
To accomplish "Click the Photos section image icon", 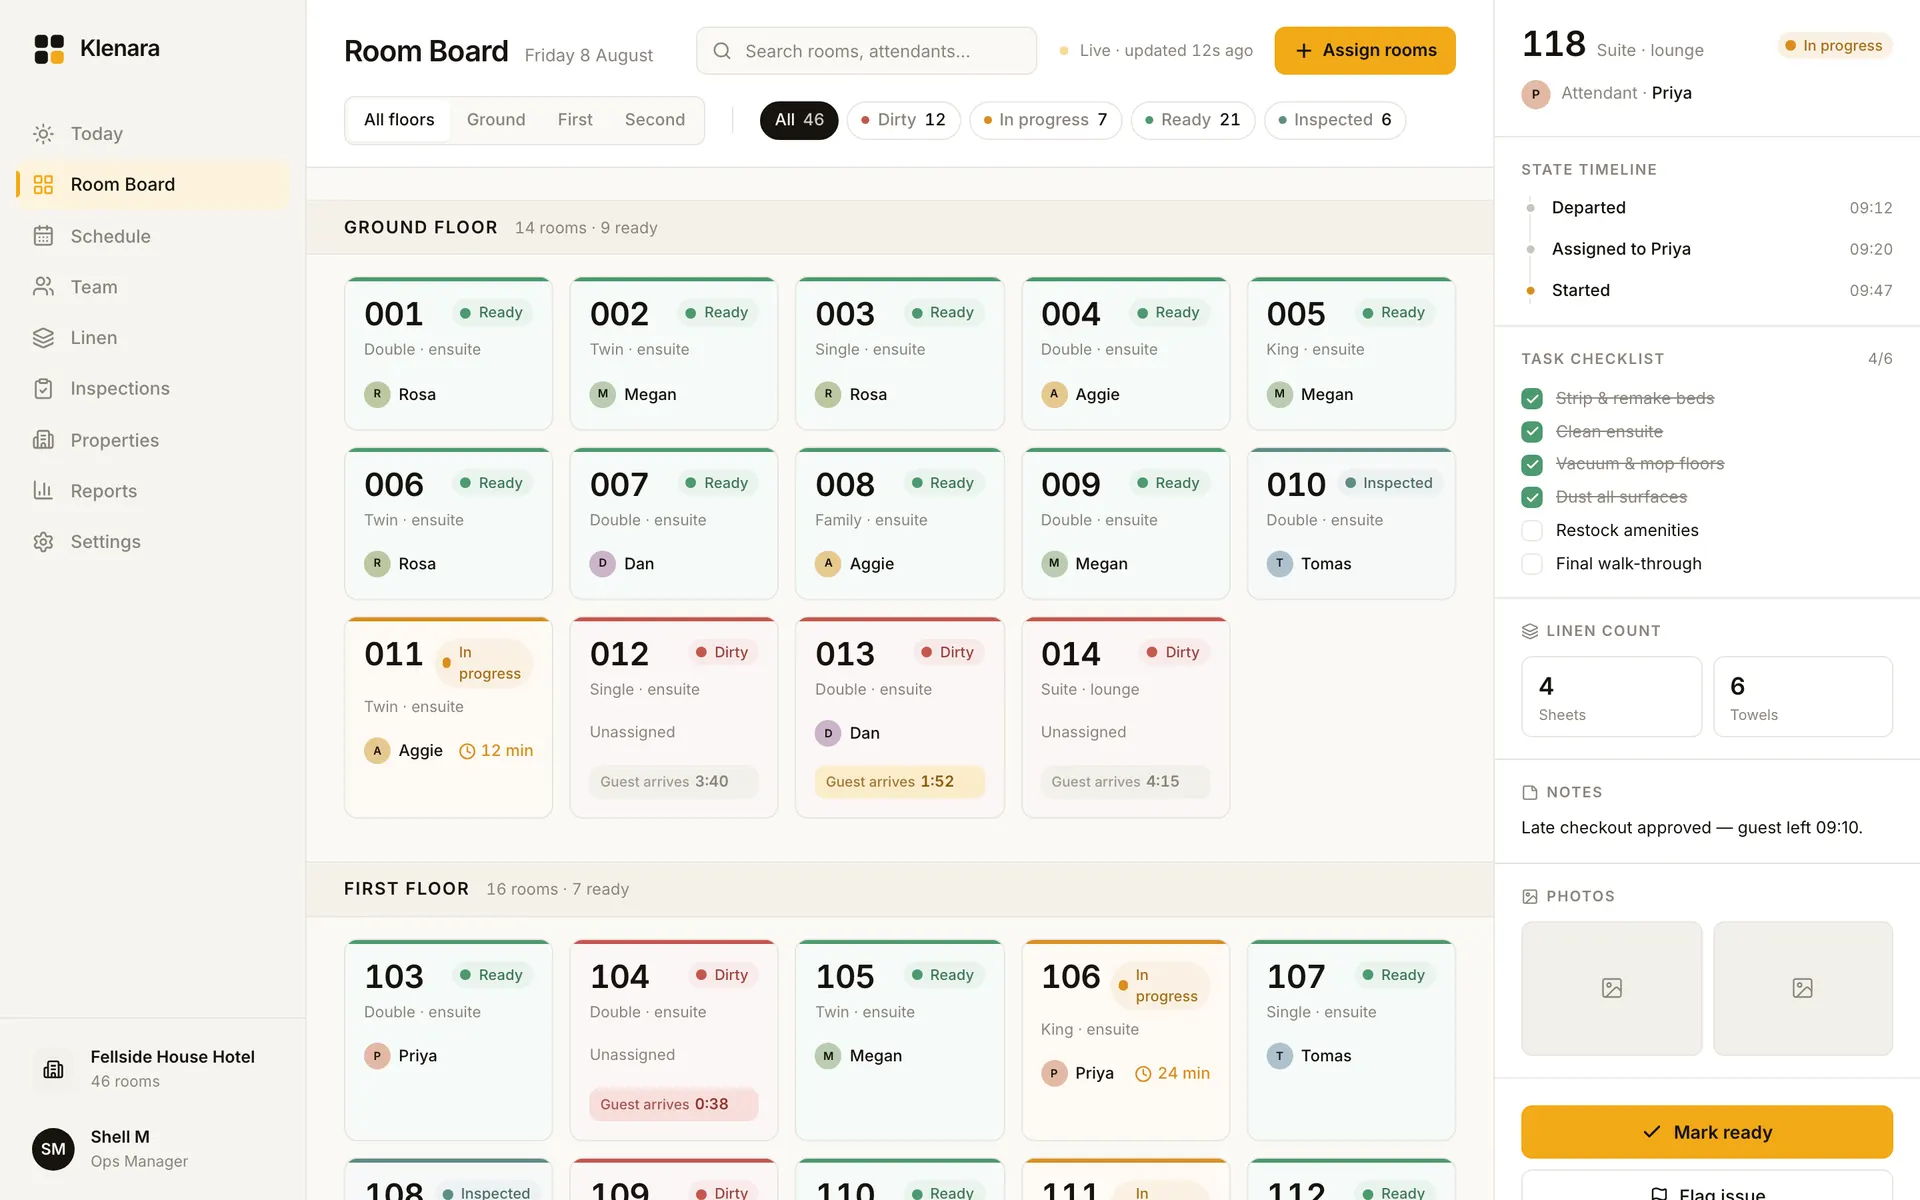I will (x=1530, y=897).
